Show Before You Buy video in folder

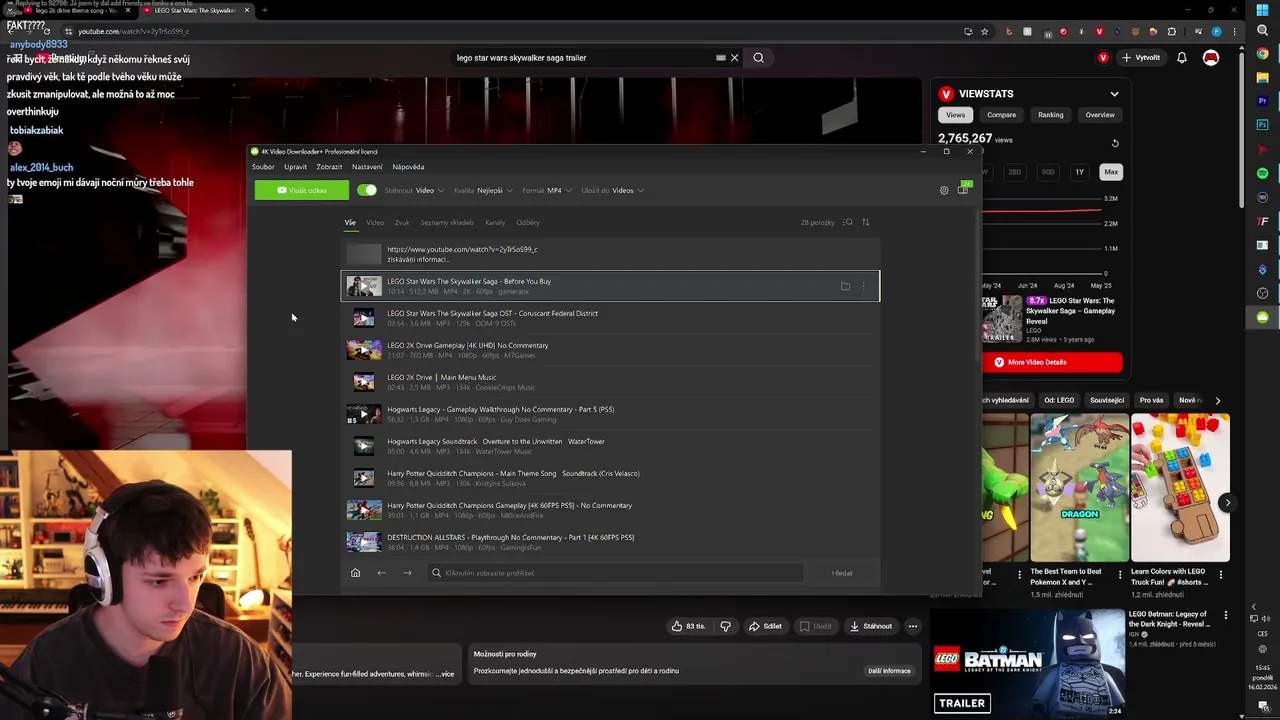[x=845, y=286]
